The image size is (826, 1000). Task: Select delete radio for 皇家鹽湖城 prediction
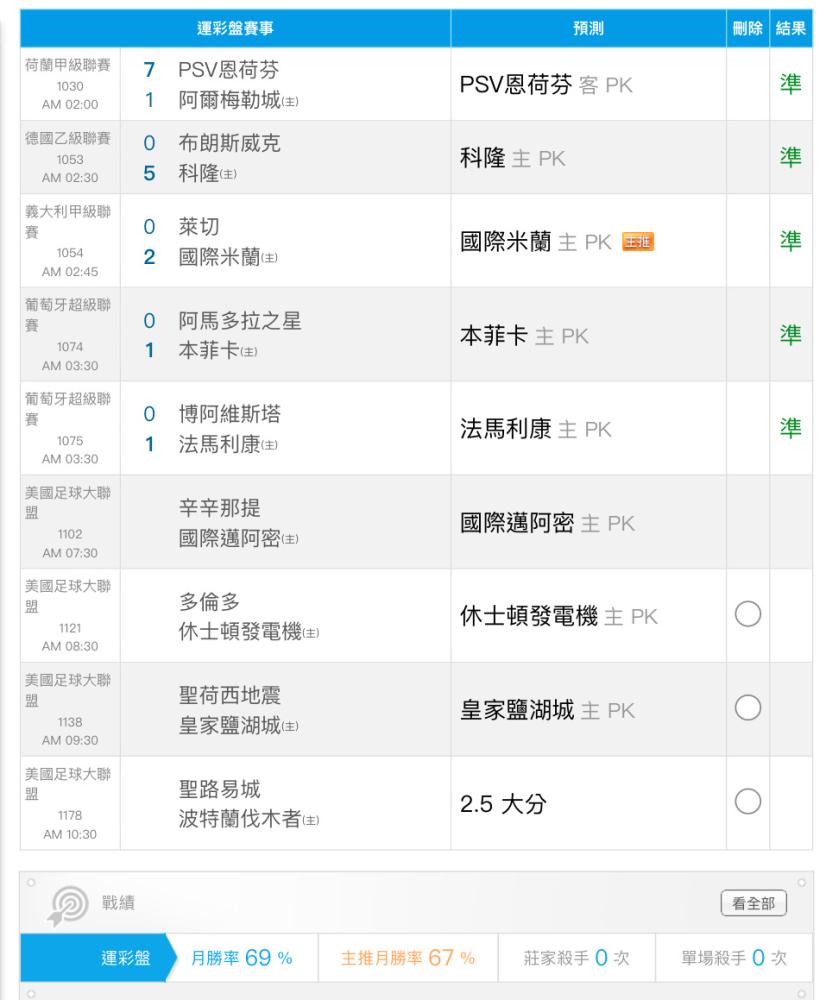(x=748, y=710)
